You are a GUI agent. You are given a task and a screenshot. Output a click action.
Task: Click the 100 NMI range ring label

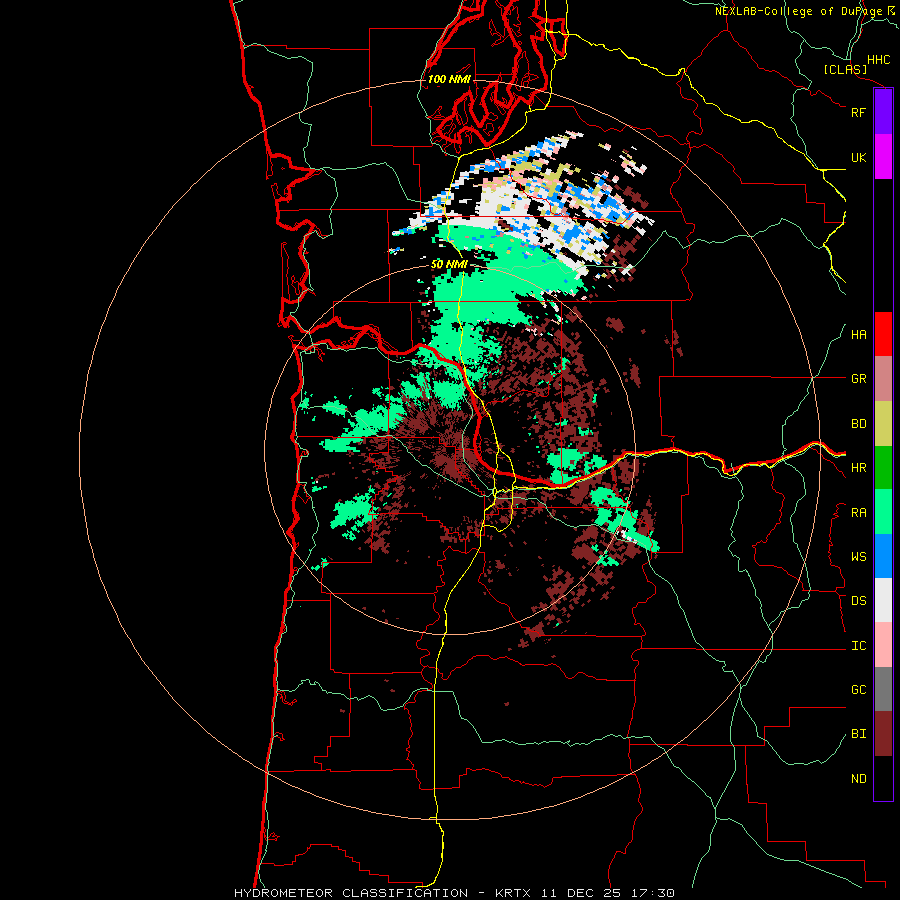(449, 79)
